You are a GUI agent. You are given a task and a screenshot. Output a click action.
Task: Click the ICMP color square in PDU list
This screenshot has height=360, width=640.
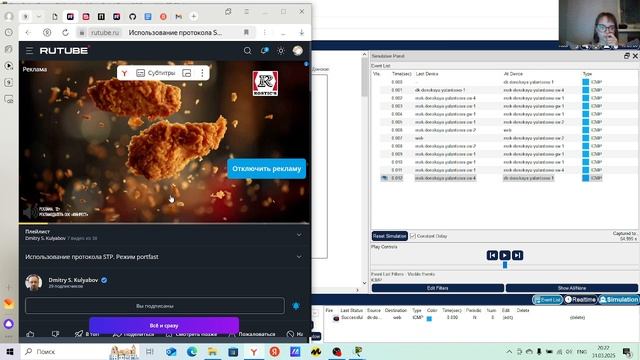(429, 319)
